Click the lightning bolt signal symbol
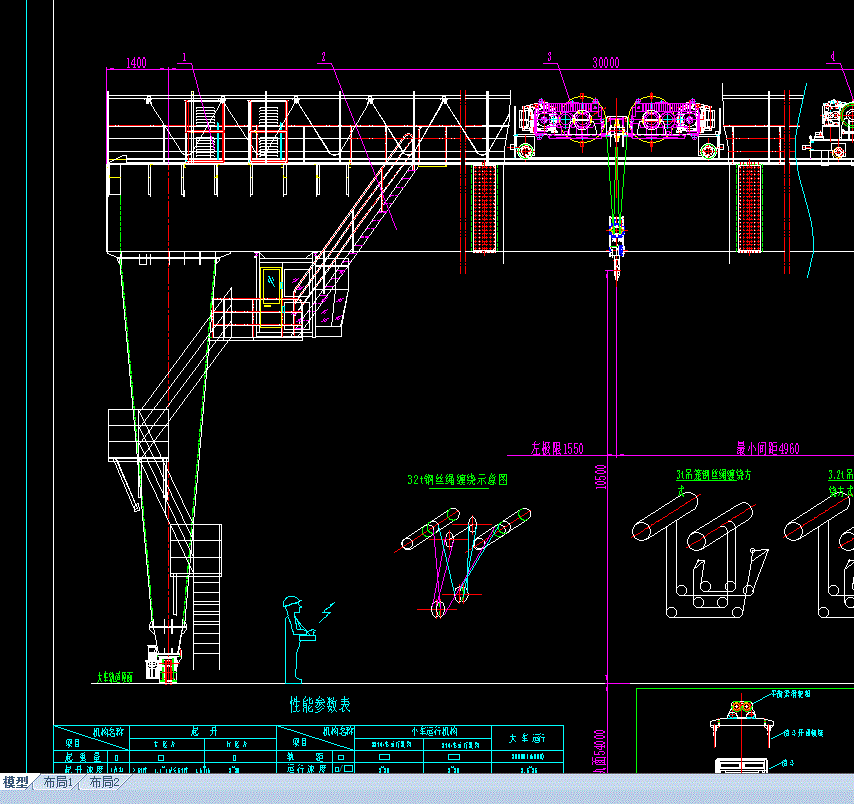This screenshot has width=854, height=804. click(327, 612)
